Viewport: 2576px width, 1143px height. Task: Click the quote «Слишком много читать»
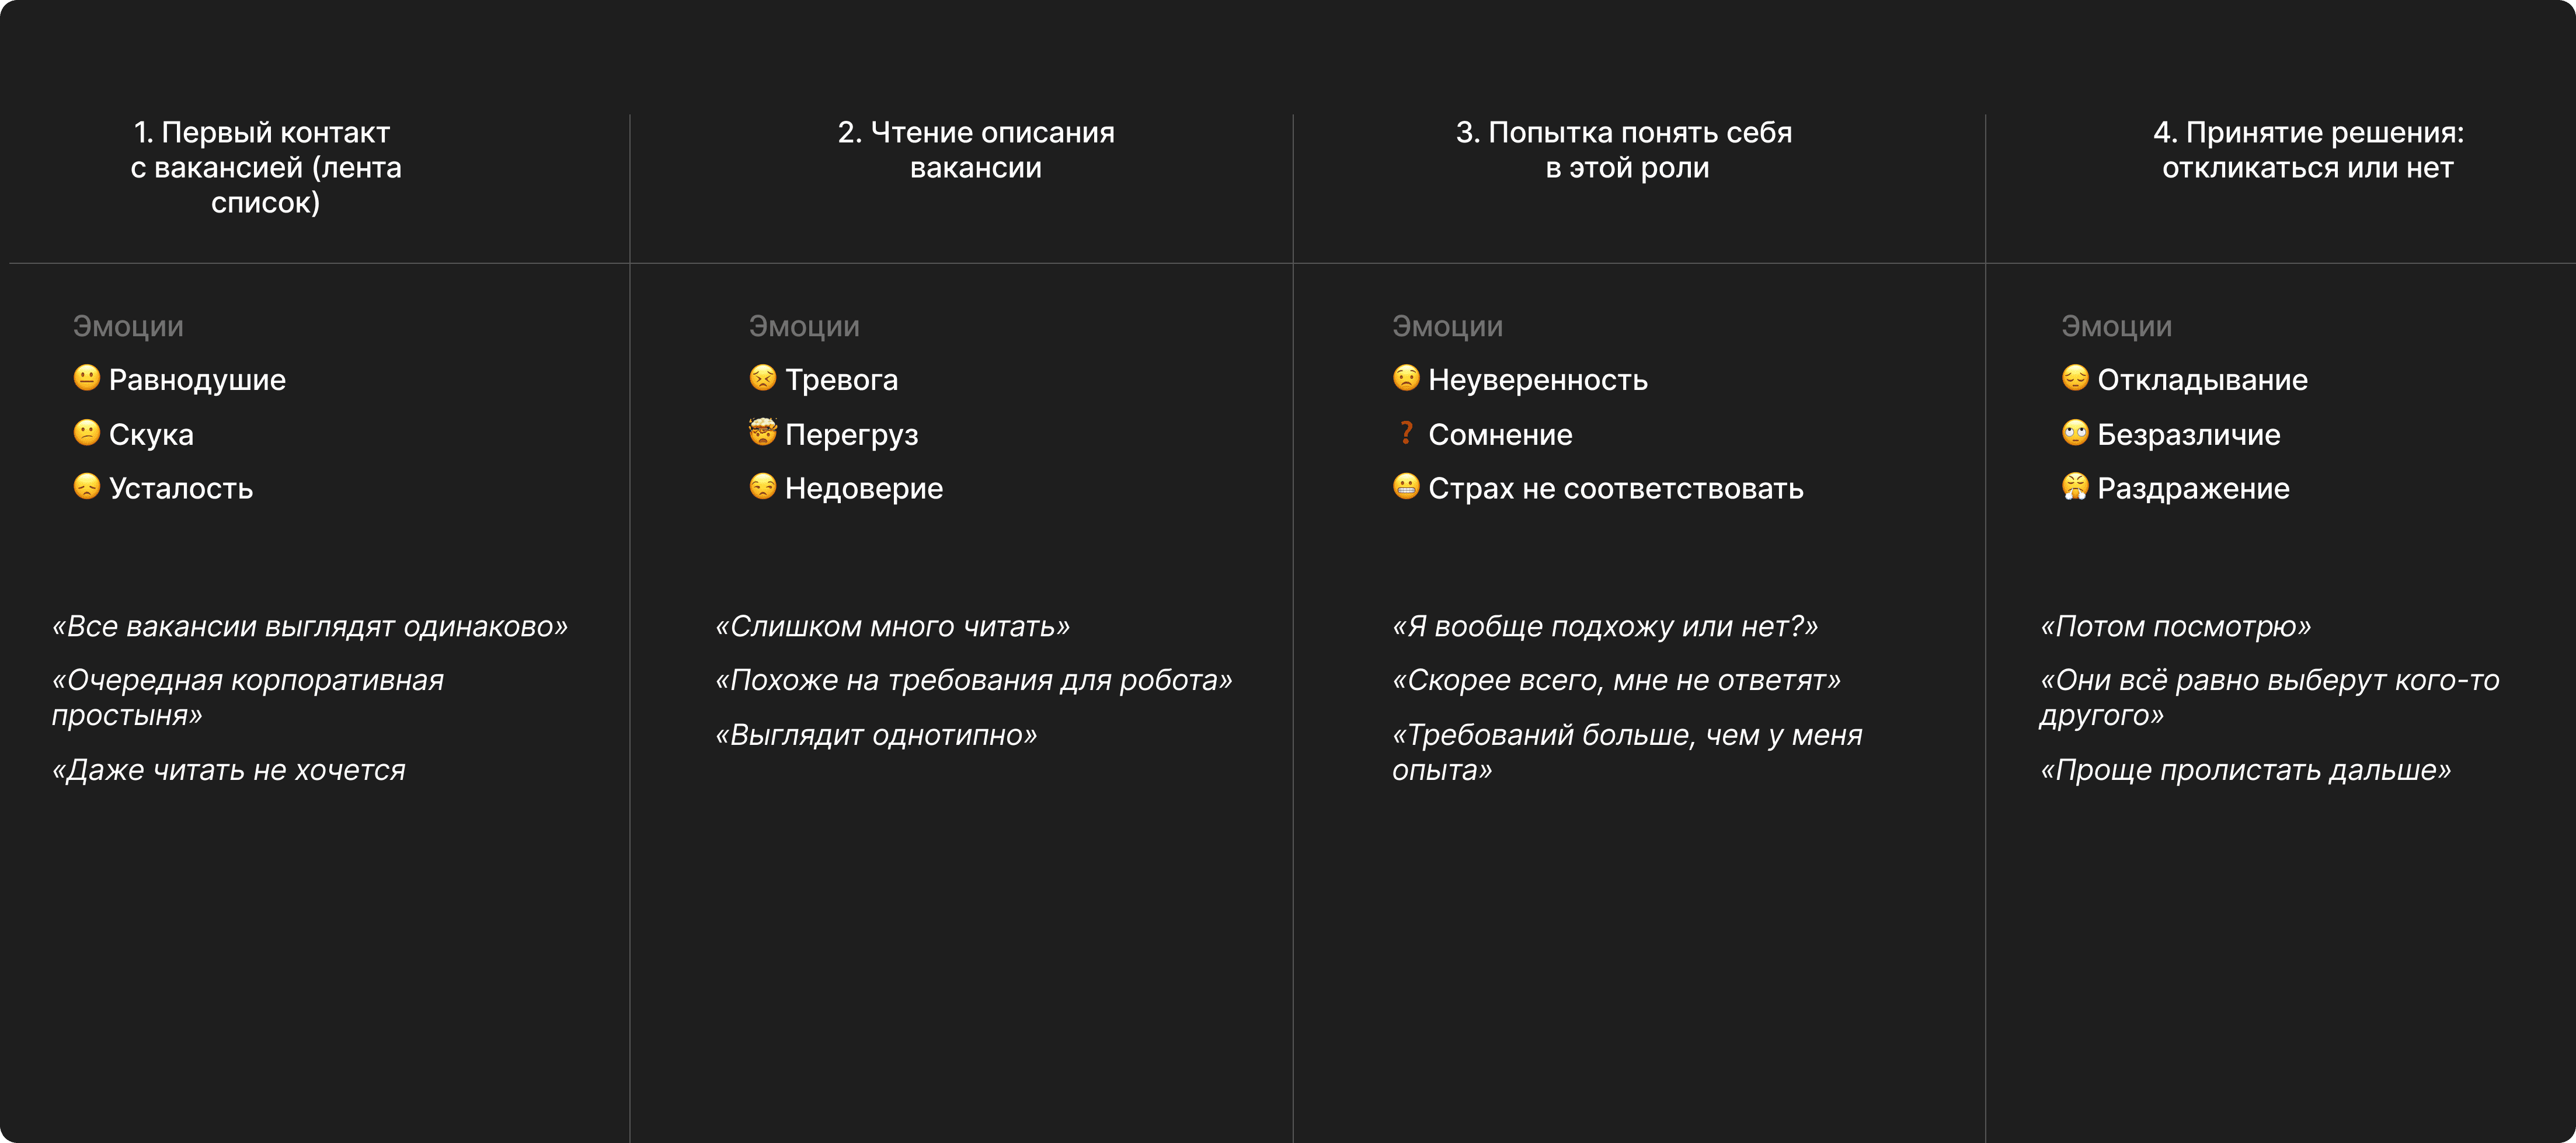click(892, 626)
